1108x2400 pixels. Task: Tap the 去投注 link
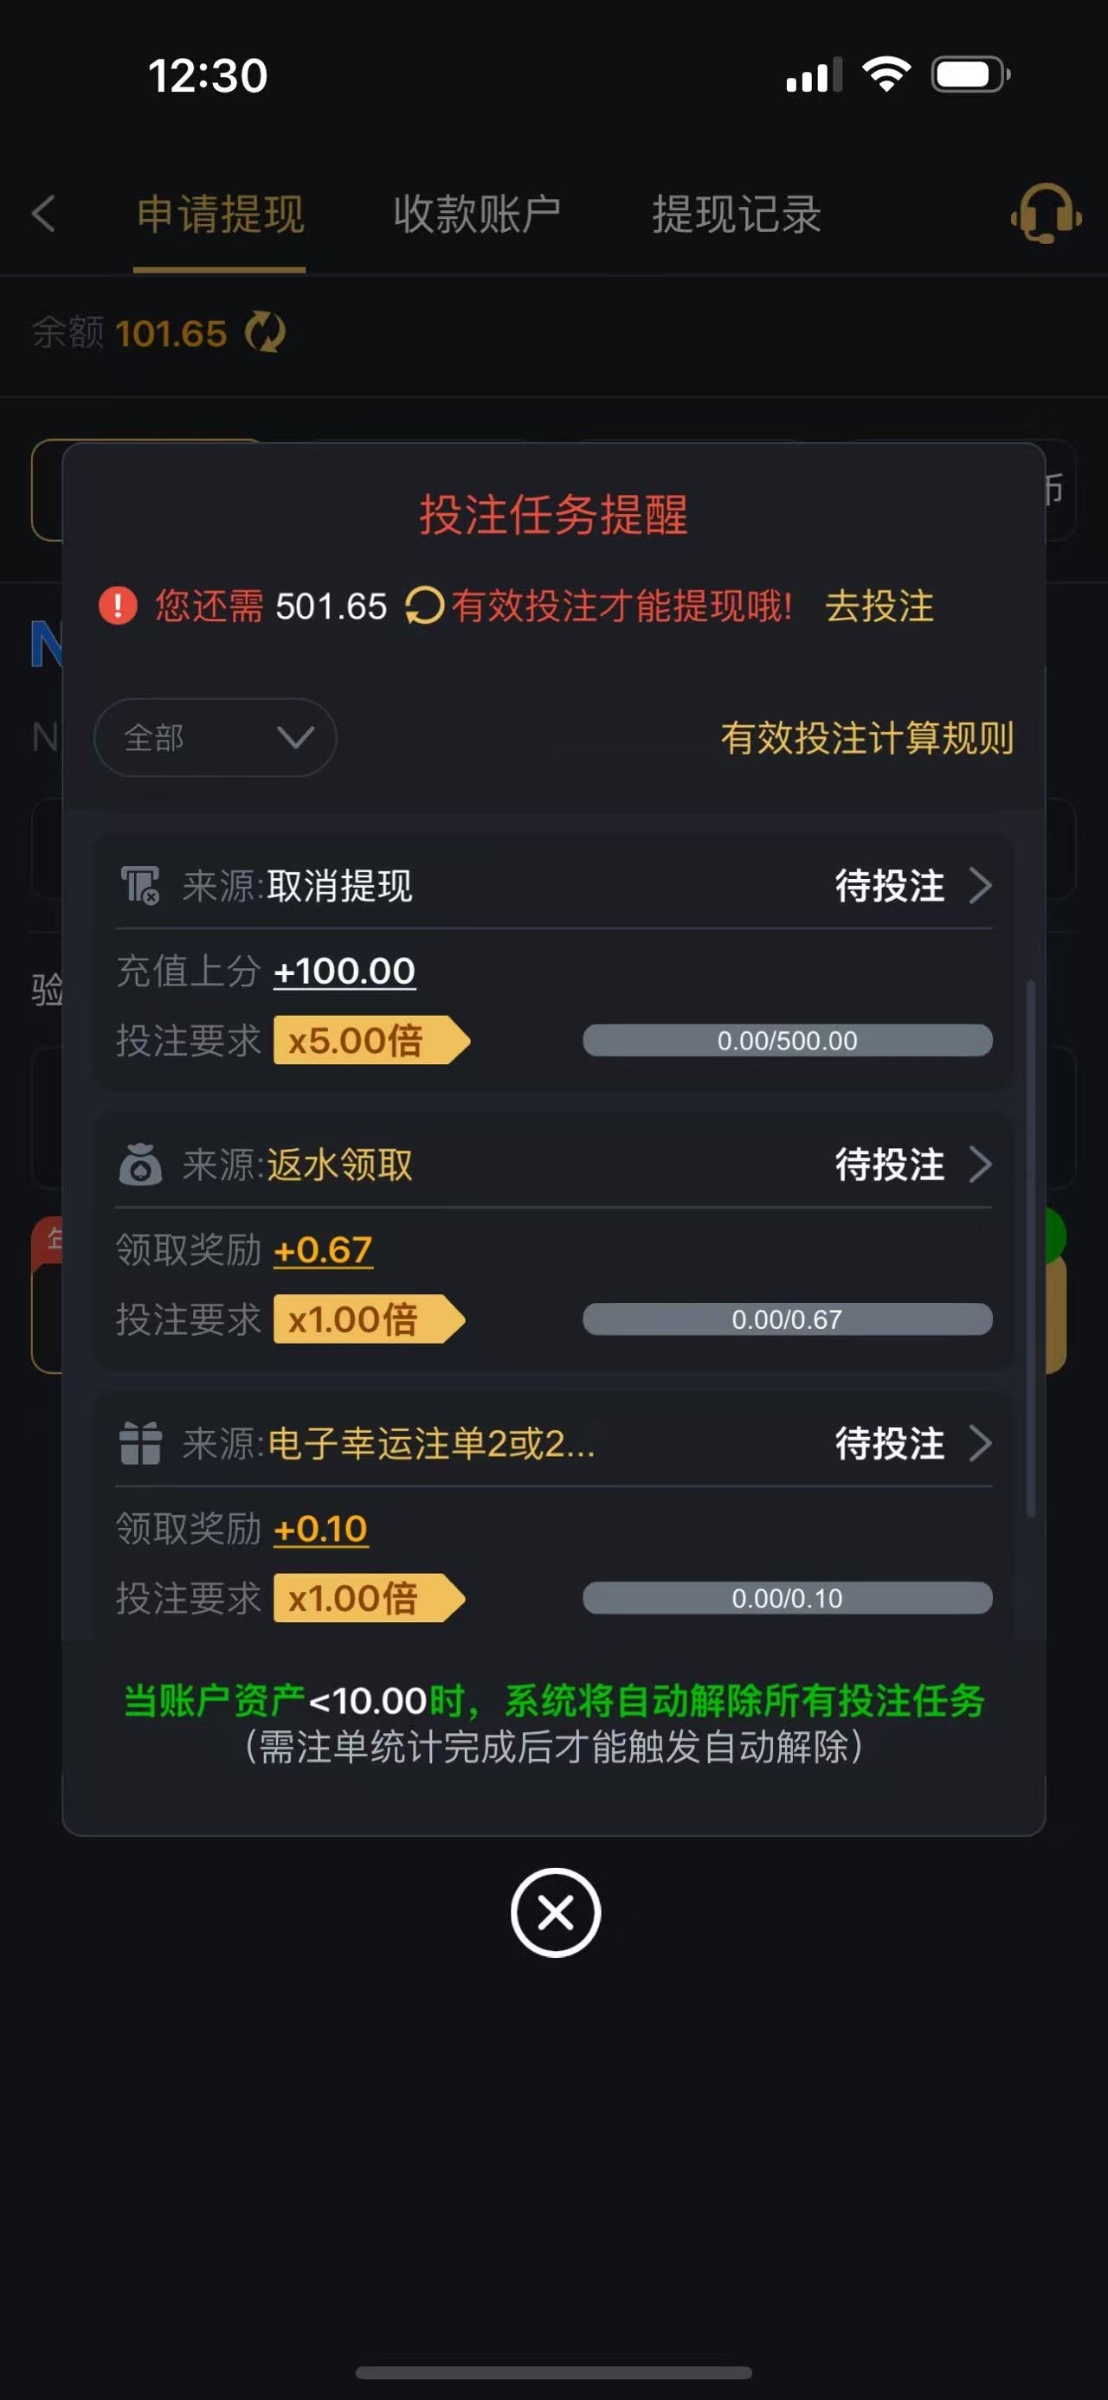879,606
